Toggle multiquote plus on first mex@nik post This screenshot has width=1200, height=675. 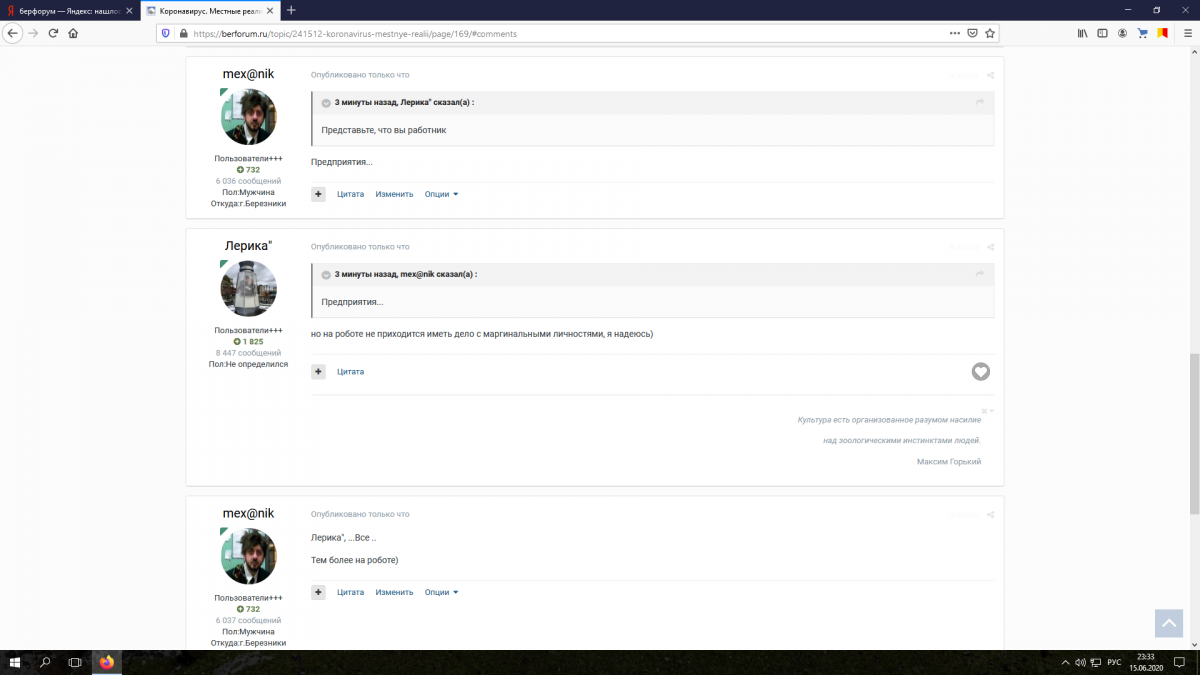[318, 194]
